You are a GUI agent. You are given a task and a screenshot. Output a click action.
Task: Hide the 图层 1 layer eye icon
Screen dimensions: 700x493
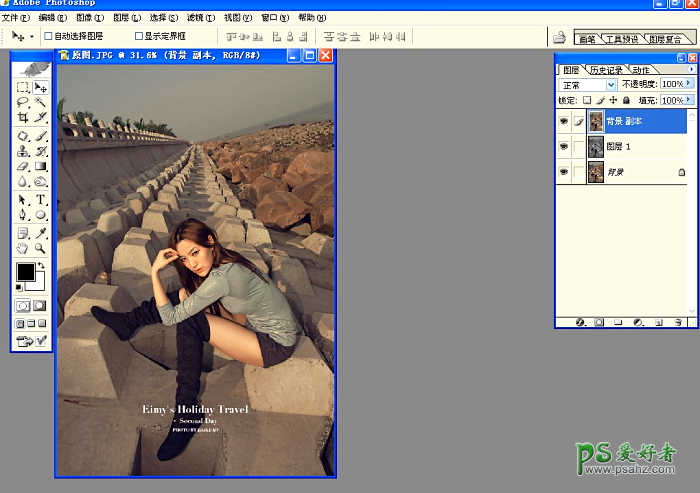pyautogui.click(x=564, y=147)
